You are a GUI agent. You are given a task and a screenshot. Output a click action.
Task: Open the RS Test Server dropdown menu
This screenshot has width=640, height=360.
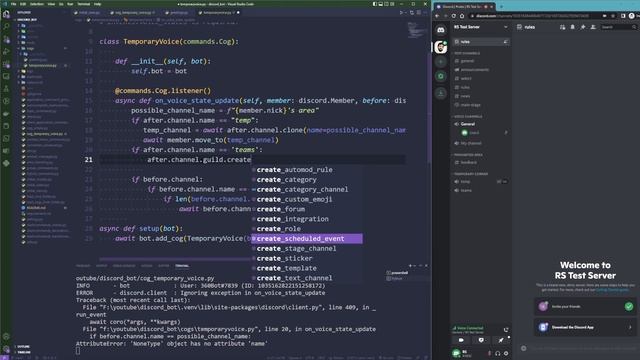pyautogui.click(x=481, y=27)
